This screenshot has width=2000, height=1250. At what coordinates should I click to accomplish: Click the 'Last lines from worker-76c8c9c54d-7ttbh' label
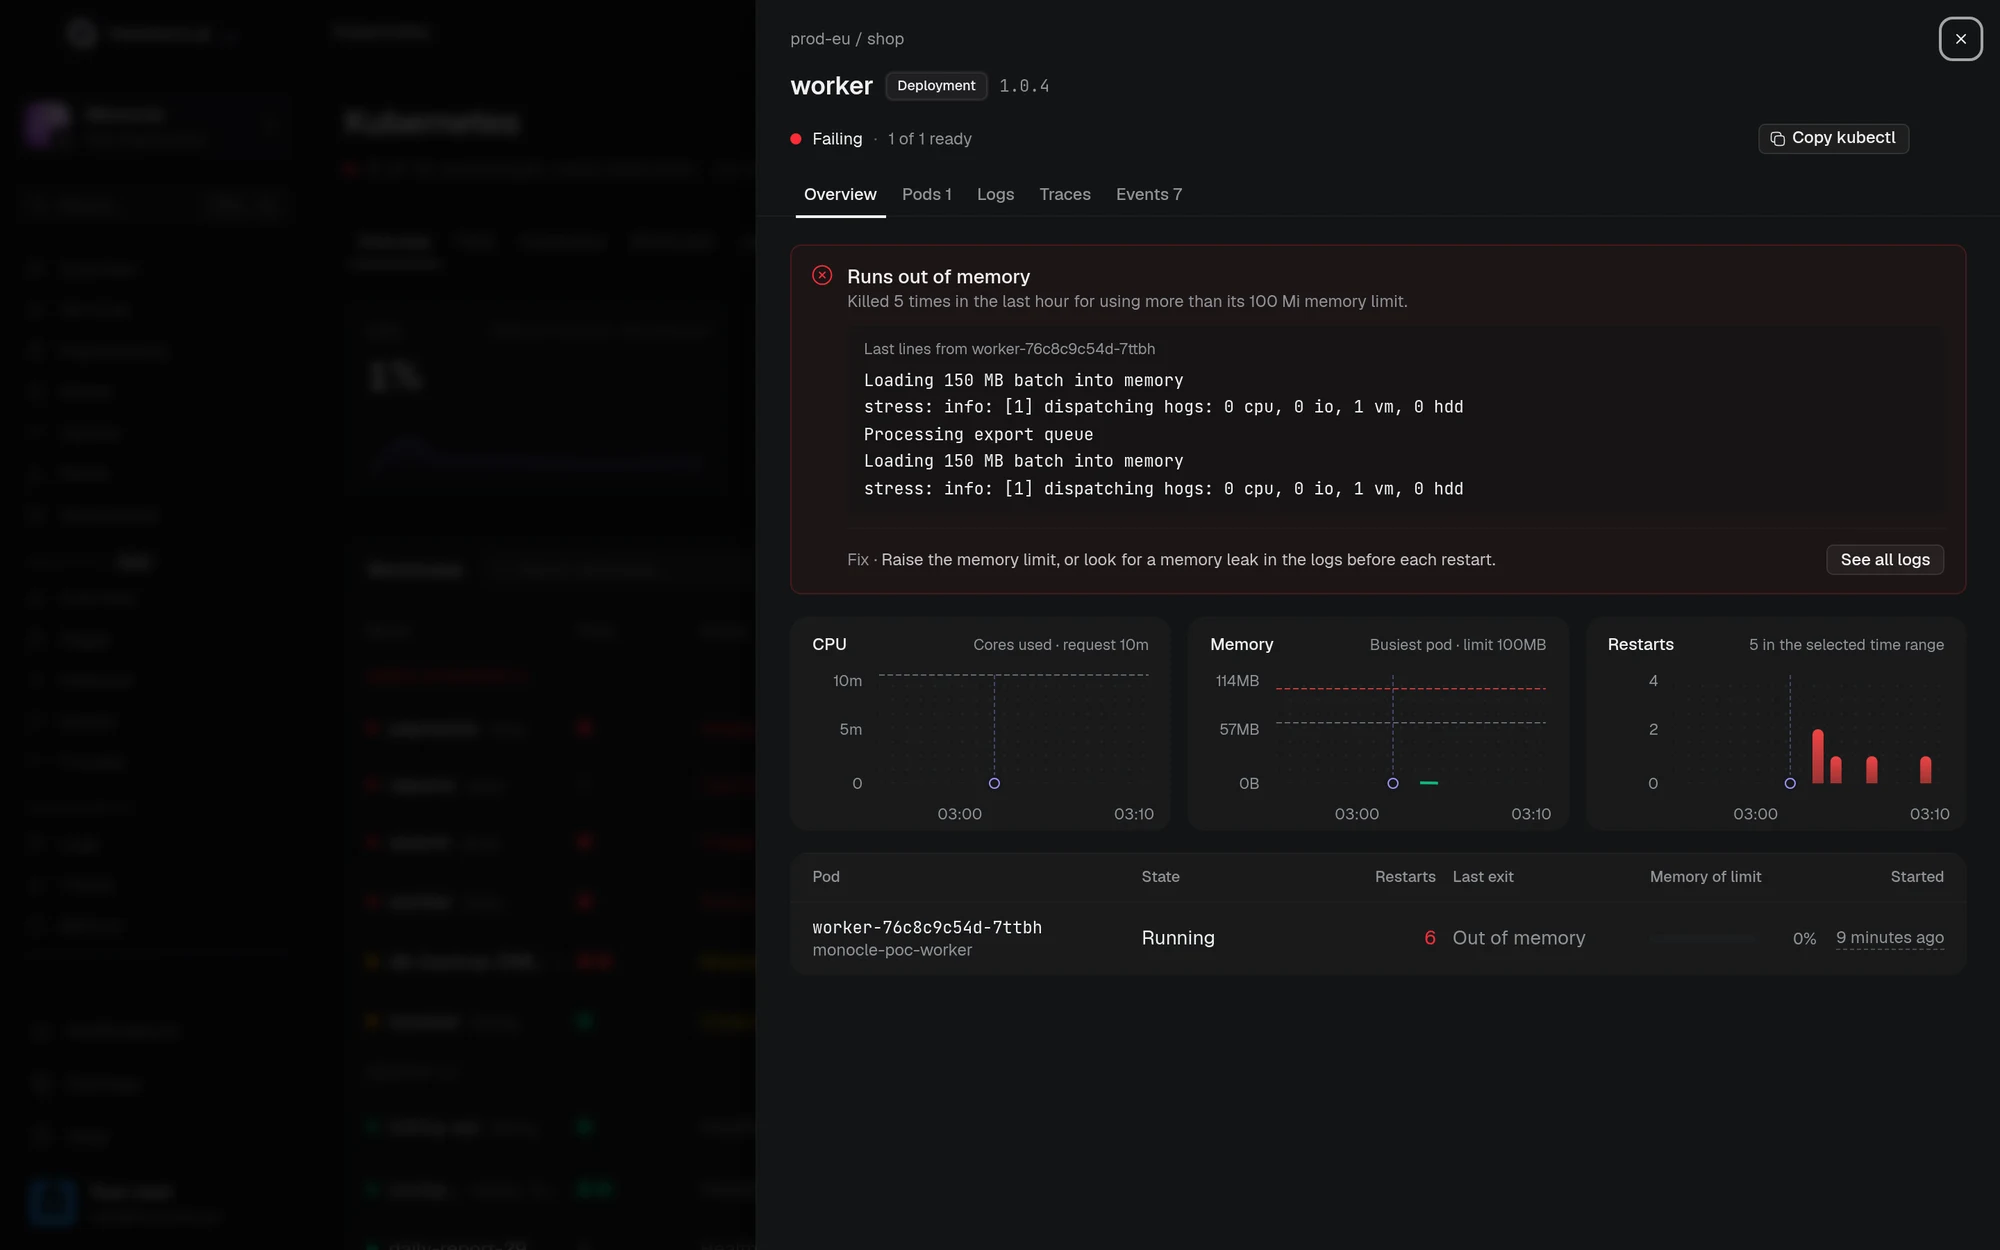tap(1009, 349)
